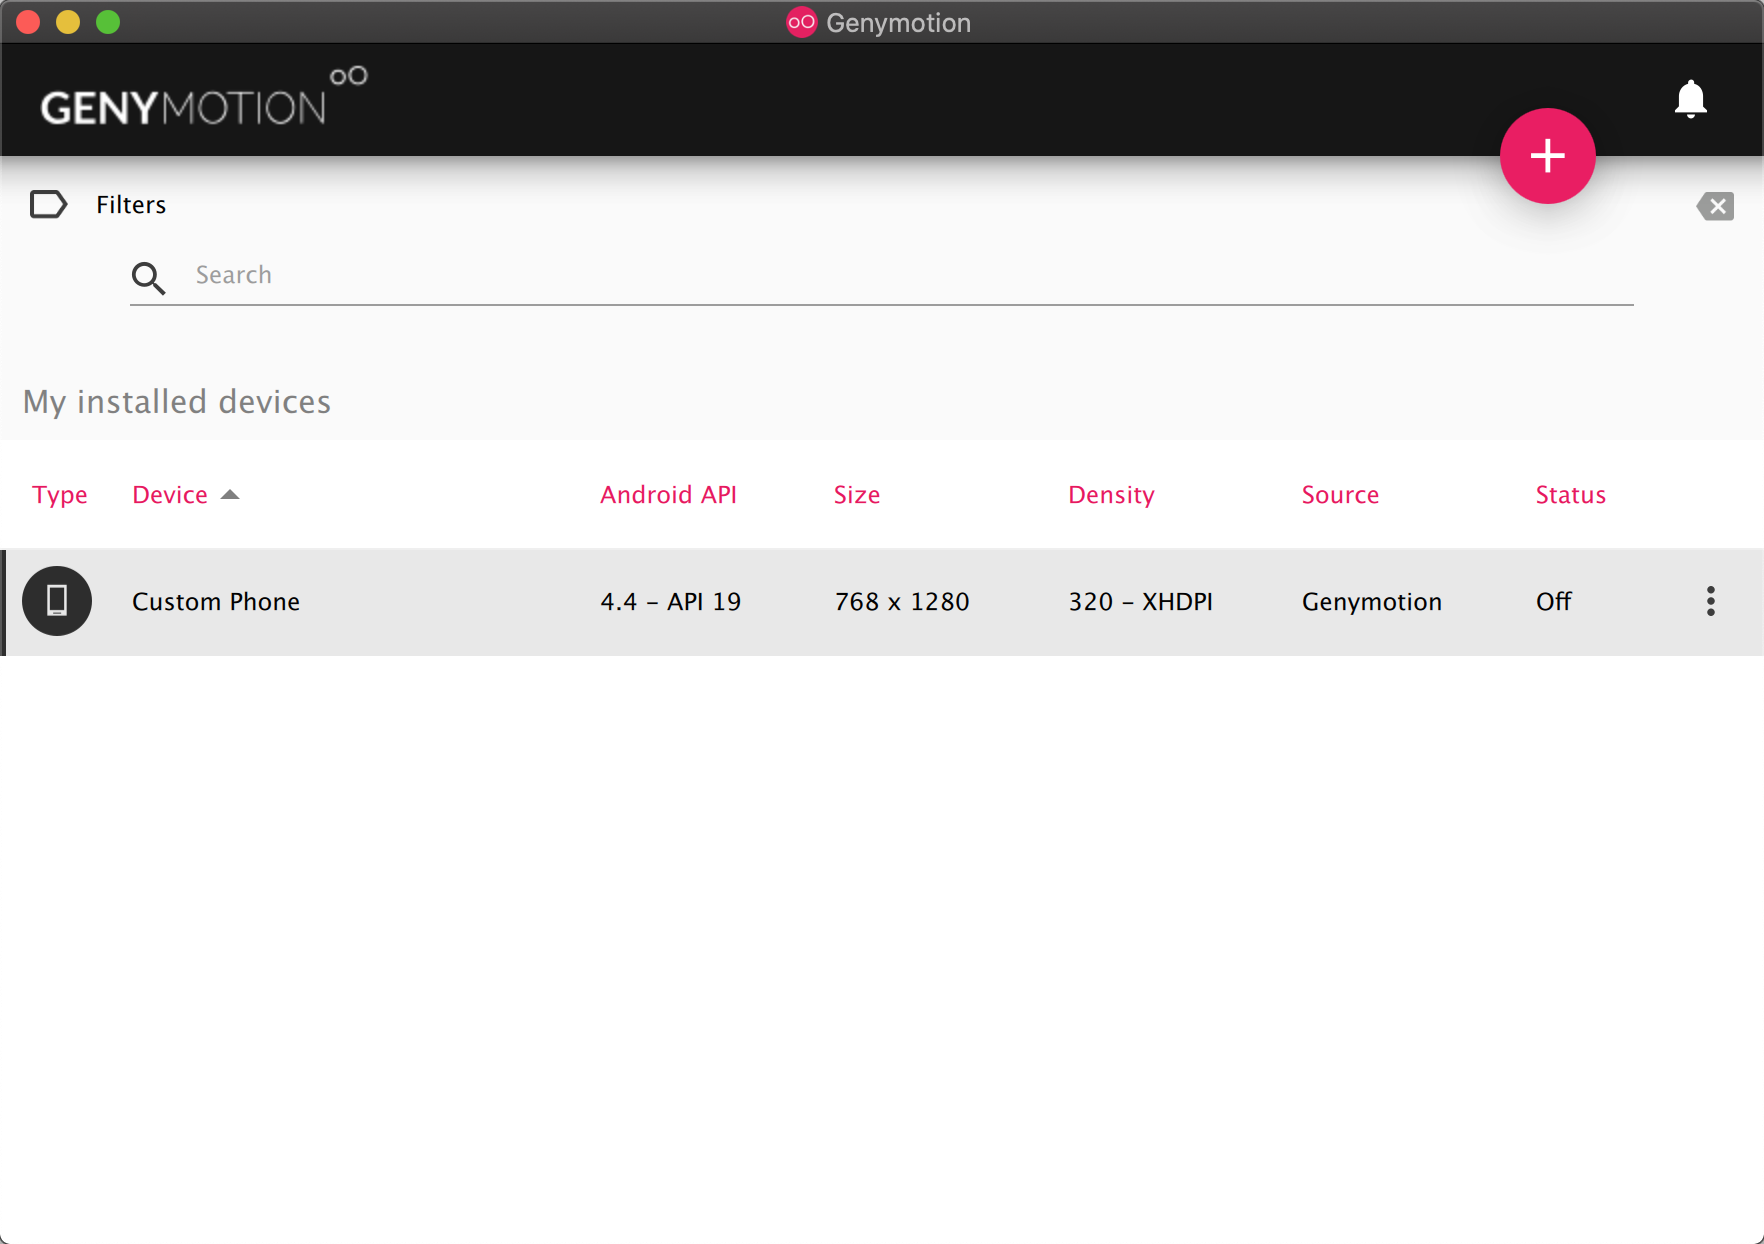This screenshot has height=1244, width=1764.
Task: Click the 4.4 – API 19 cell
Action: [x=670, y=601]
